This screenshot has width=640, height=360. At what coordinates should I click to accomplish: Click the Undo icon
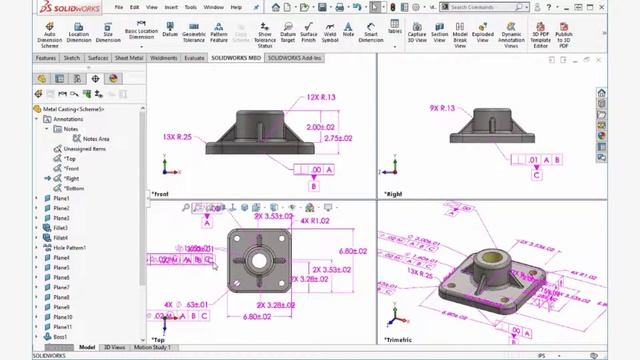click(357, 7)
